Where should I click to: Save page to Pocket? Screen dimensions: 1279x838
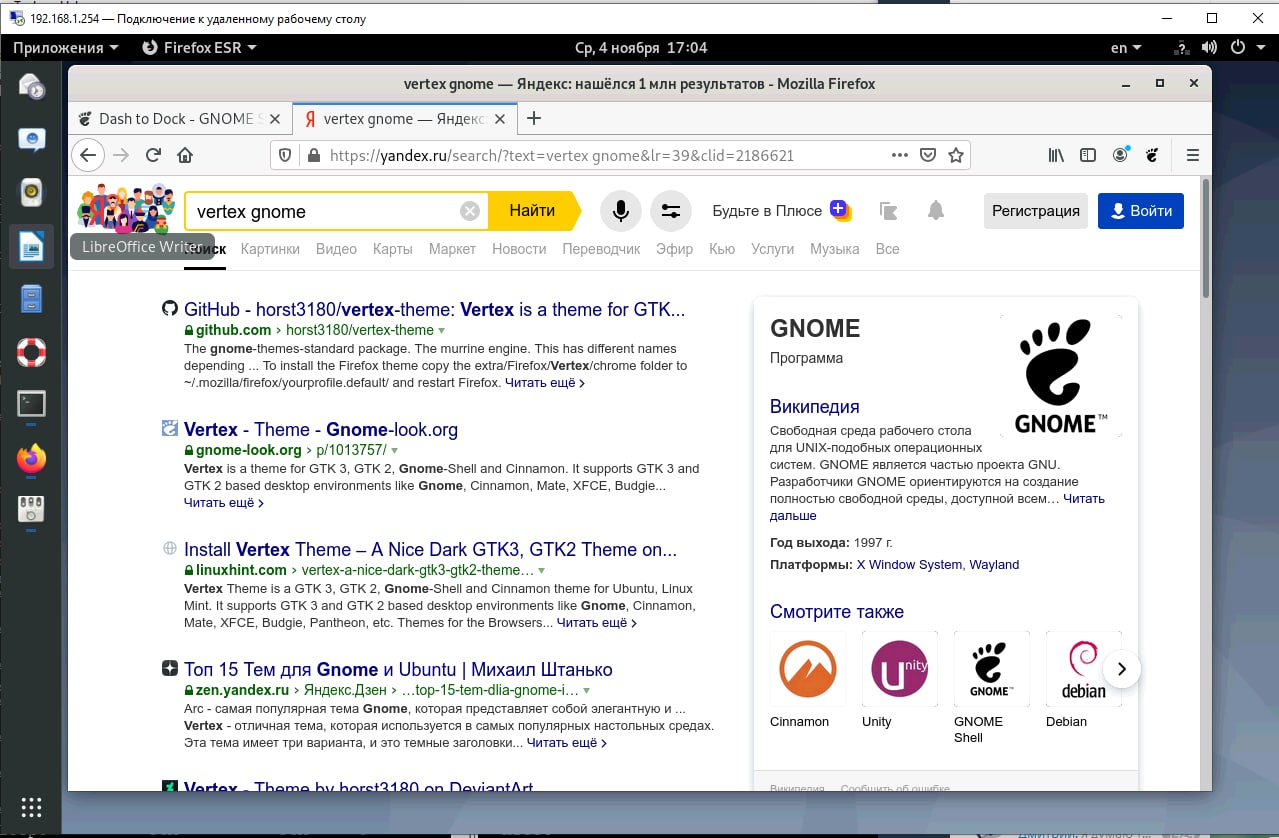click(928, 155)
